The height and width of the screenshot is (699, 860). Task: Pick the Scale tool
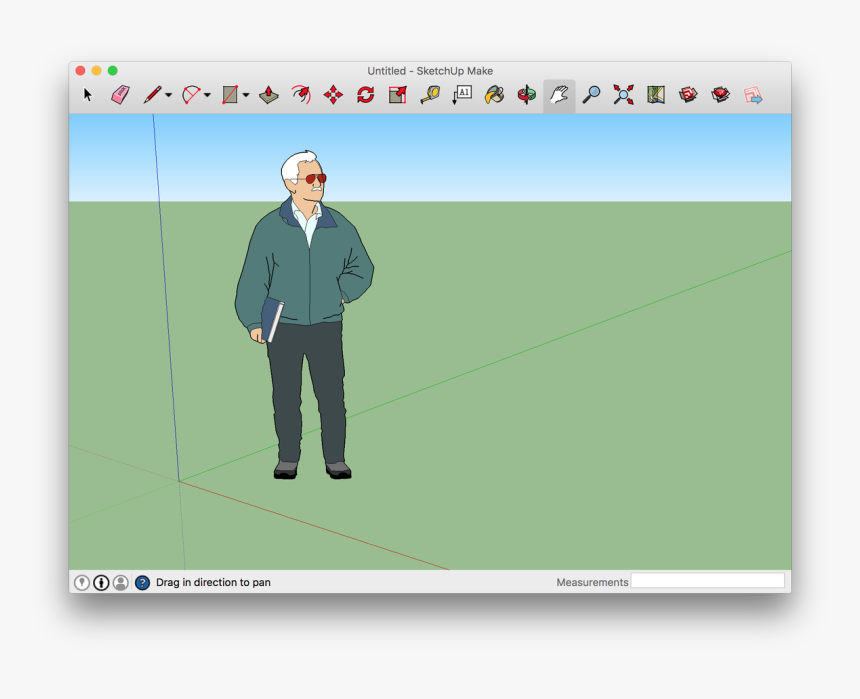click(398, 95)
